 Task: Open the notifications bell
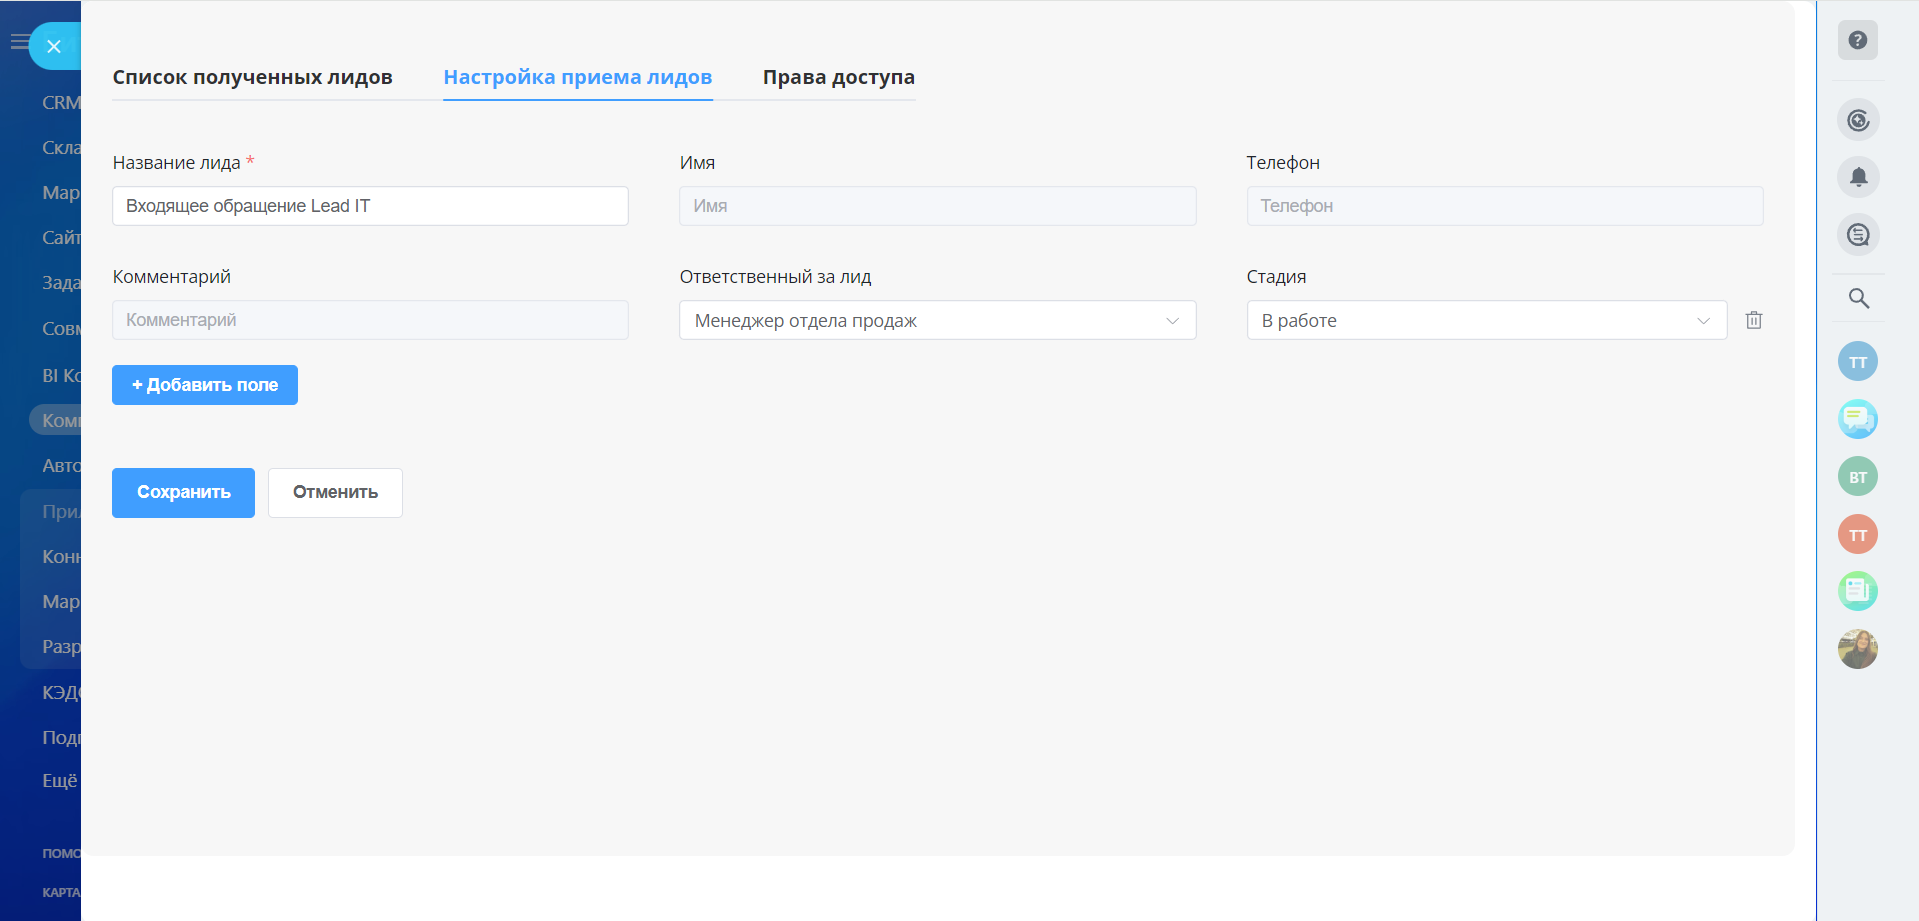coord(1858,177)
